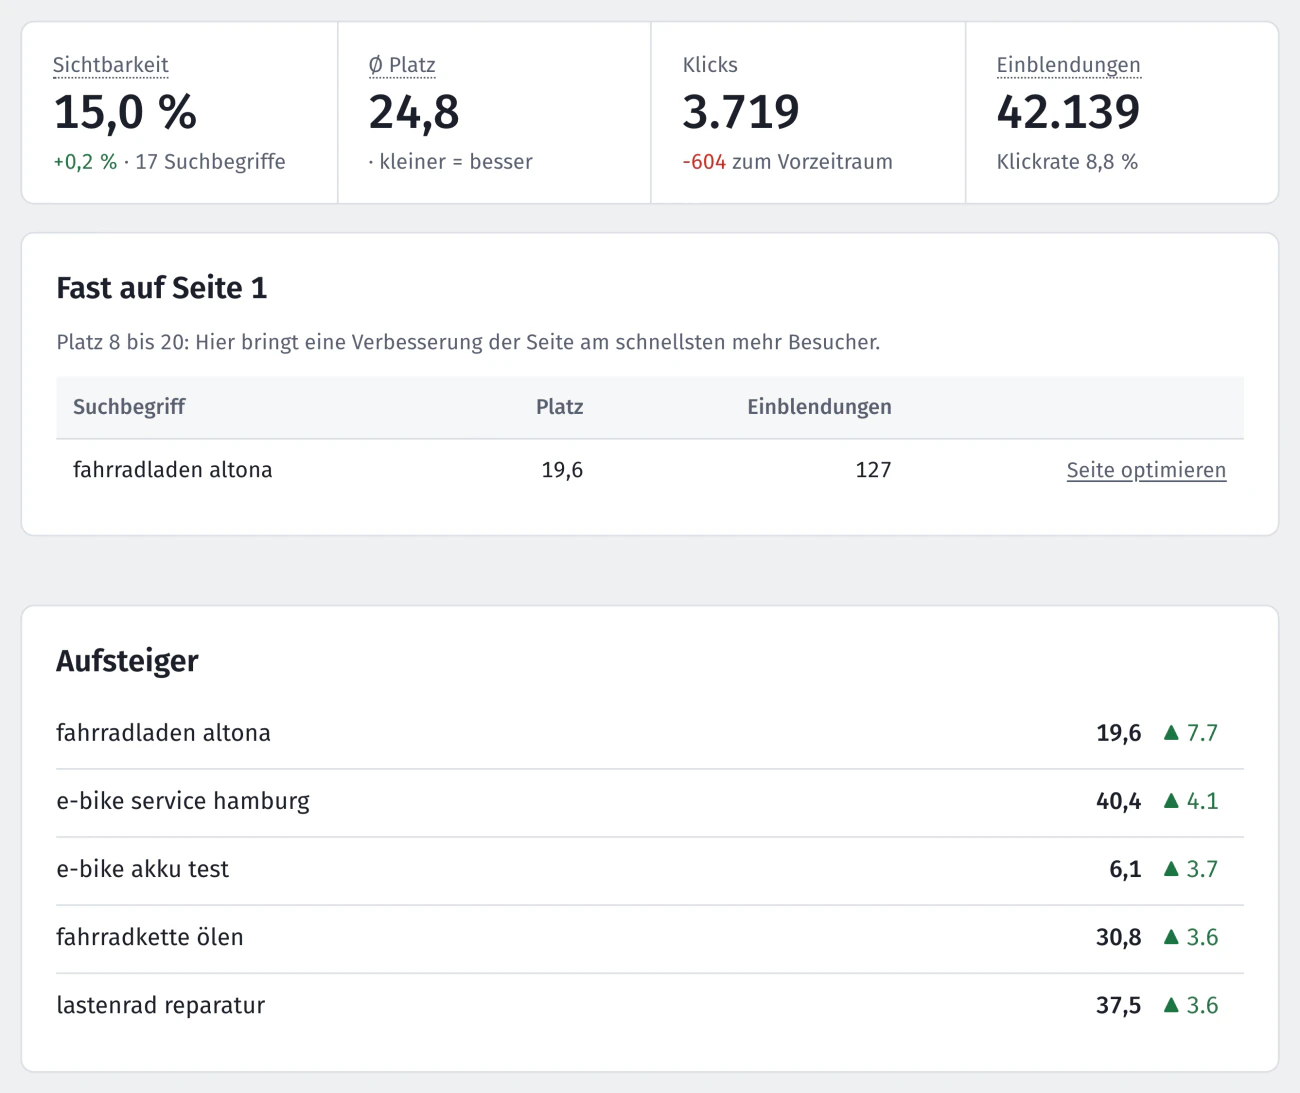Click the up arrow beside e-bike service hamburg
1300x1093 pixels.
pos(1172,801)
